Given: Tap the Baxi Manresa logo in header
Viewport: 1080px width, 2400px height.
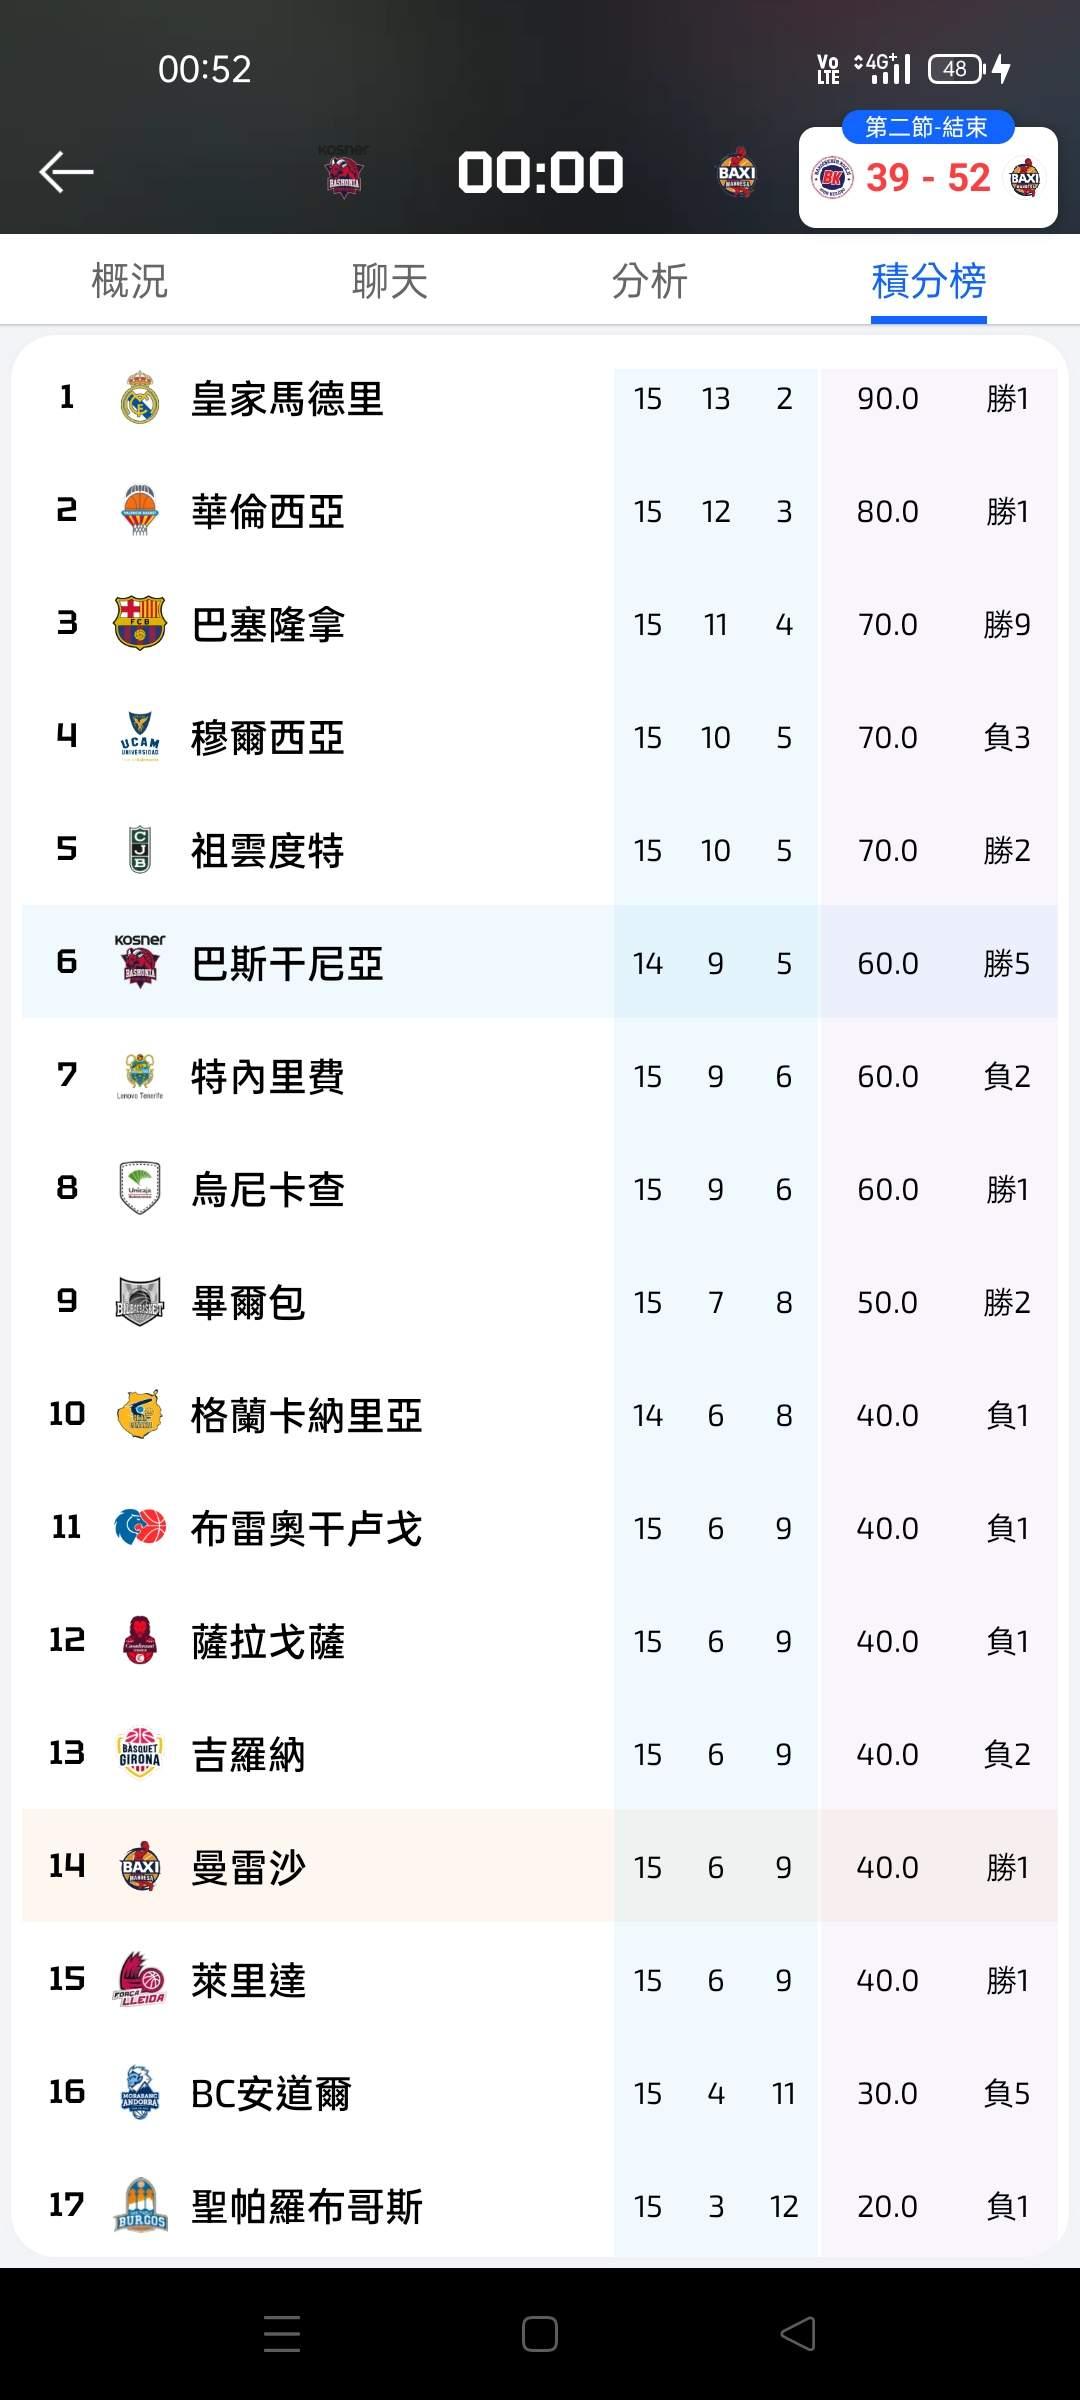Looking at the screenshot, I should pyautogui.click(x=737, y=173).
